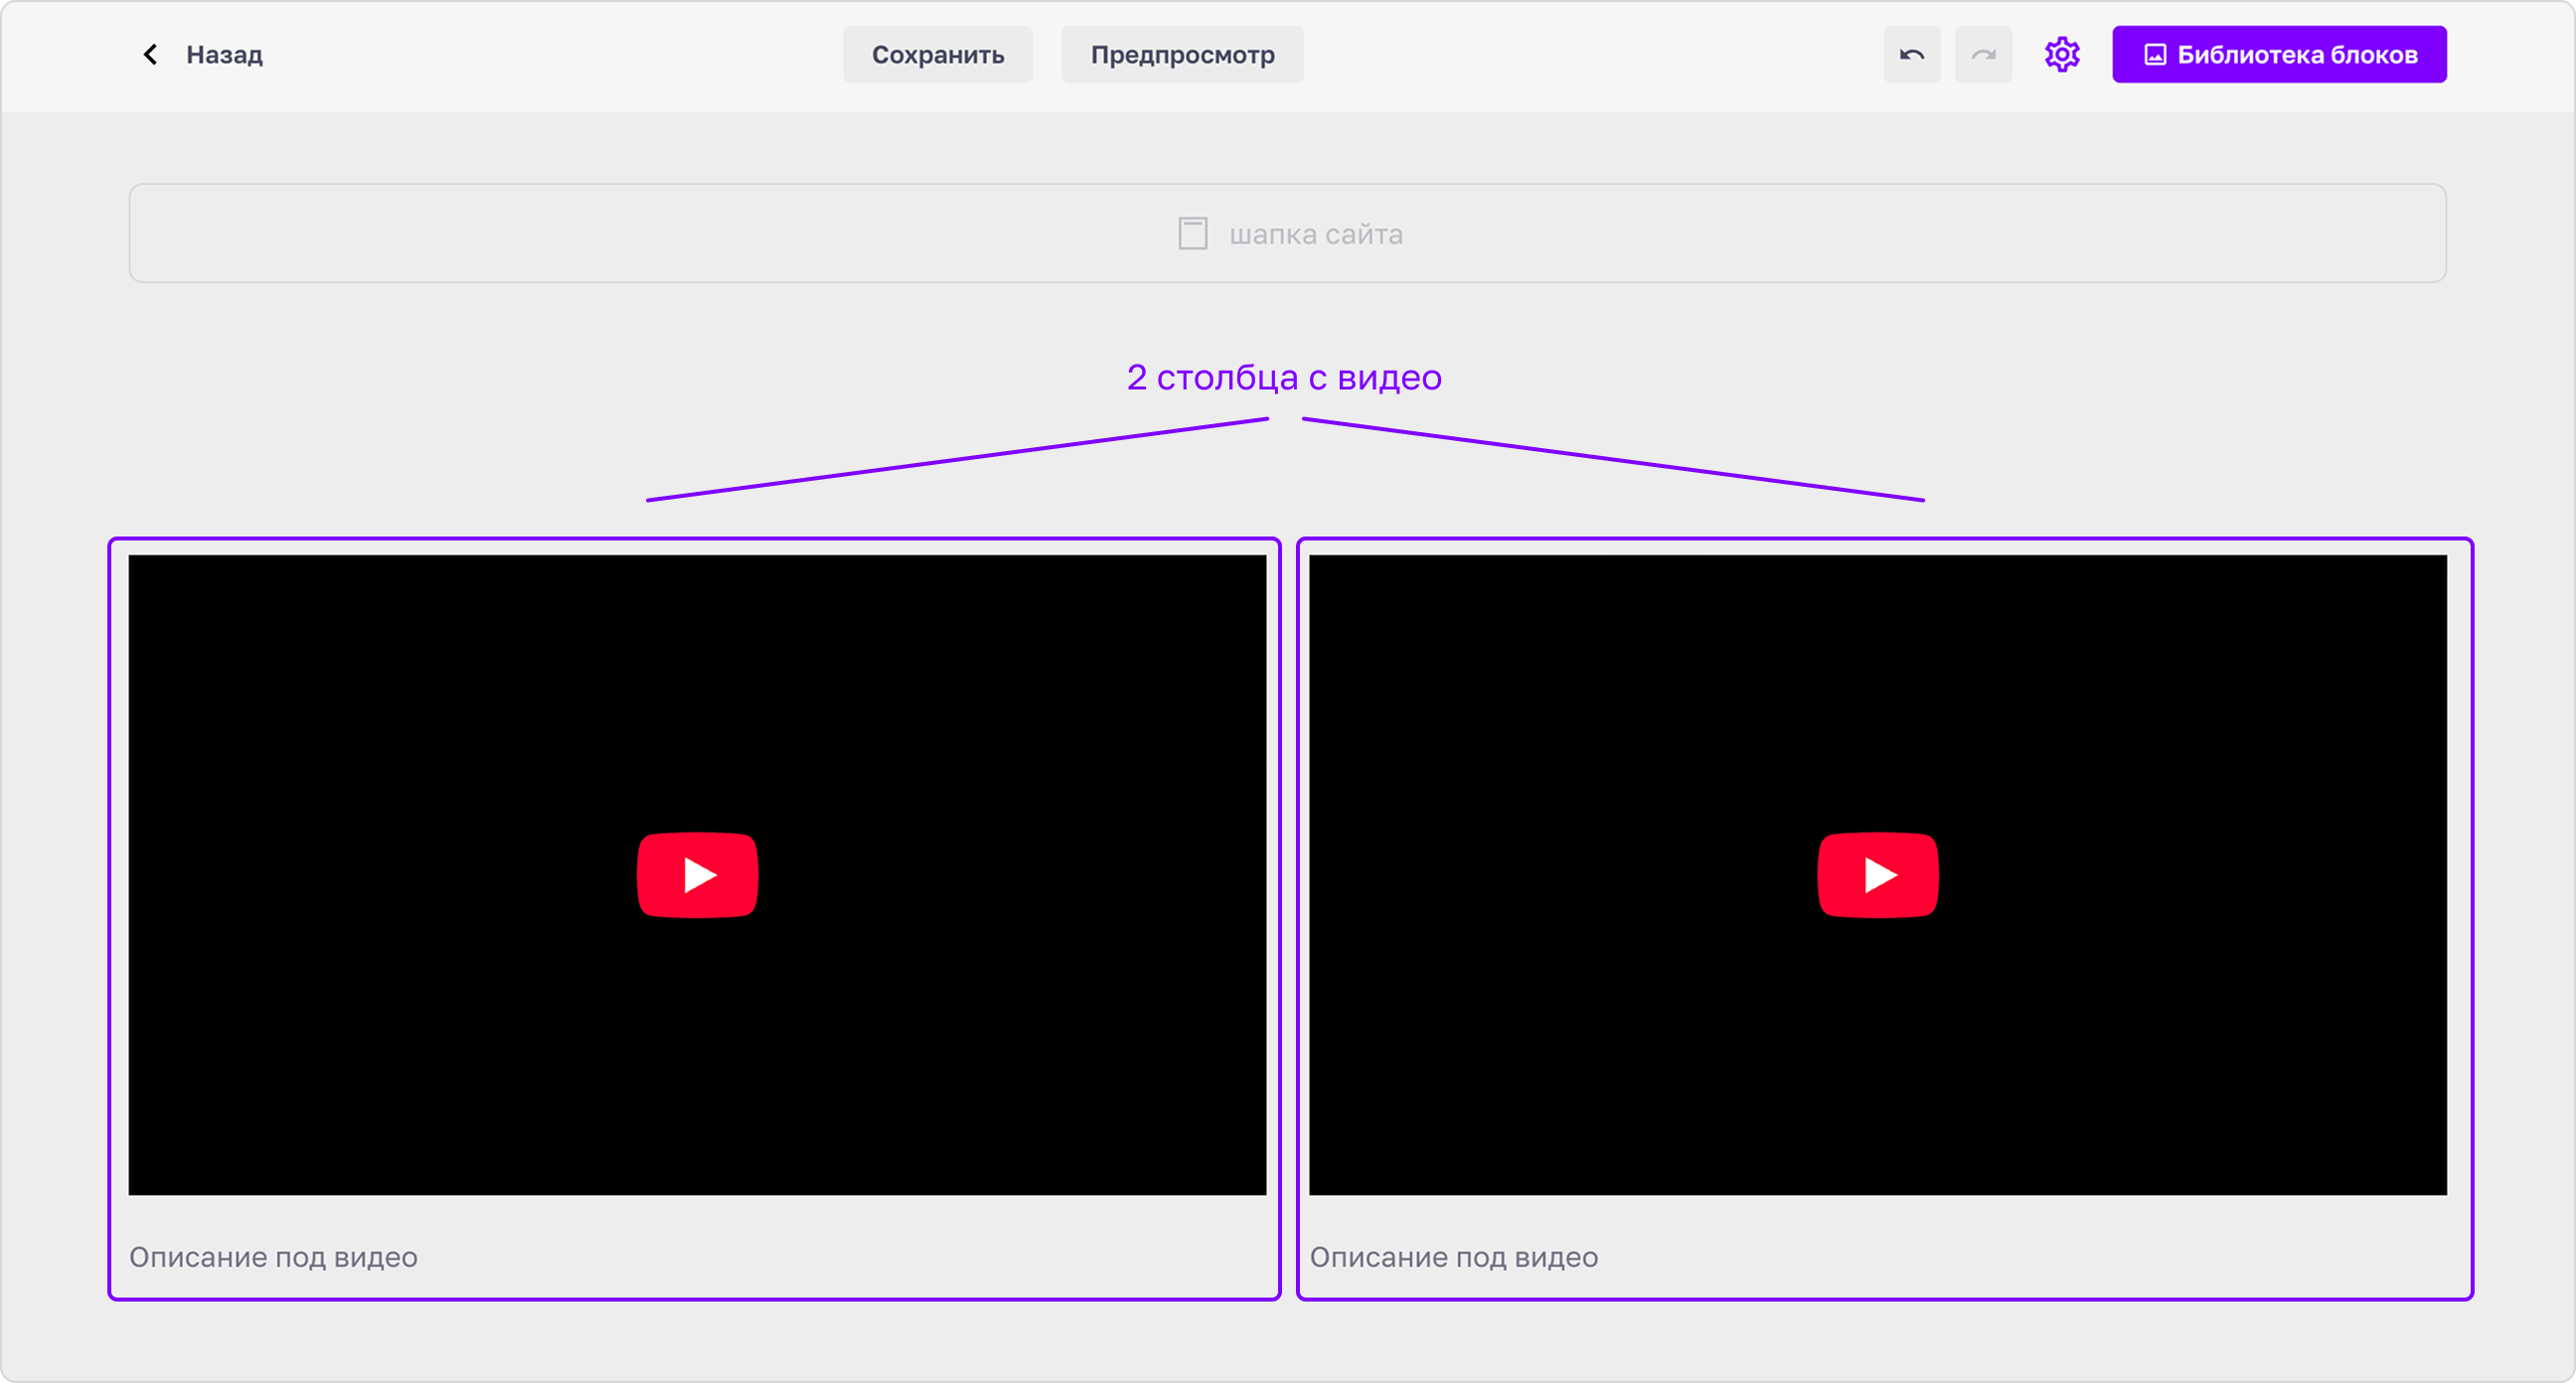Edit the right Описание под видео text
Screen dimensions: 2576x1383
1453,1257
